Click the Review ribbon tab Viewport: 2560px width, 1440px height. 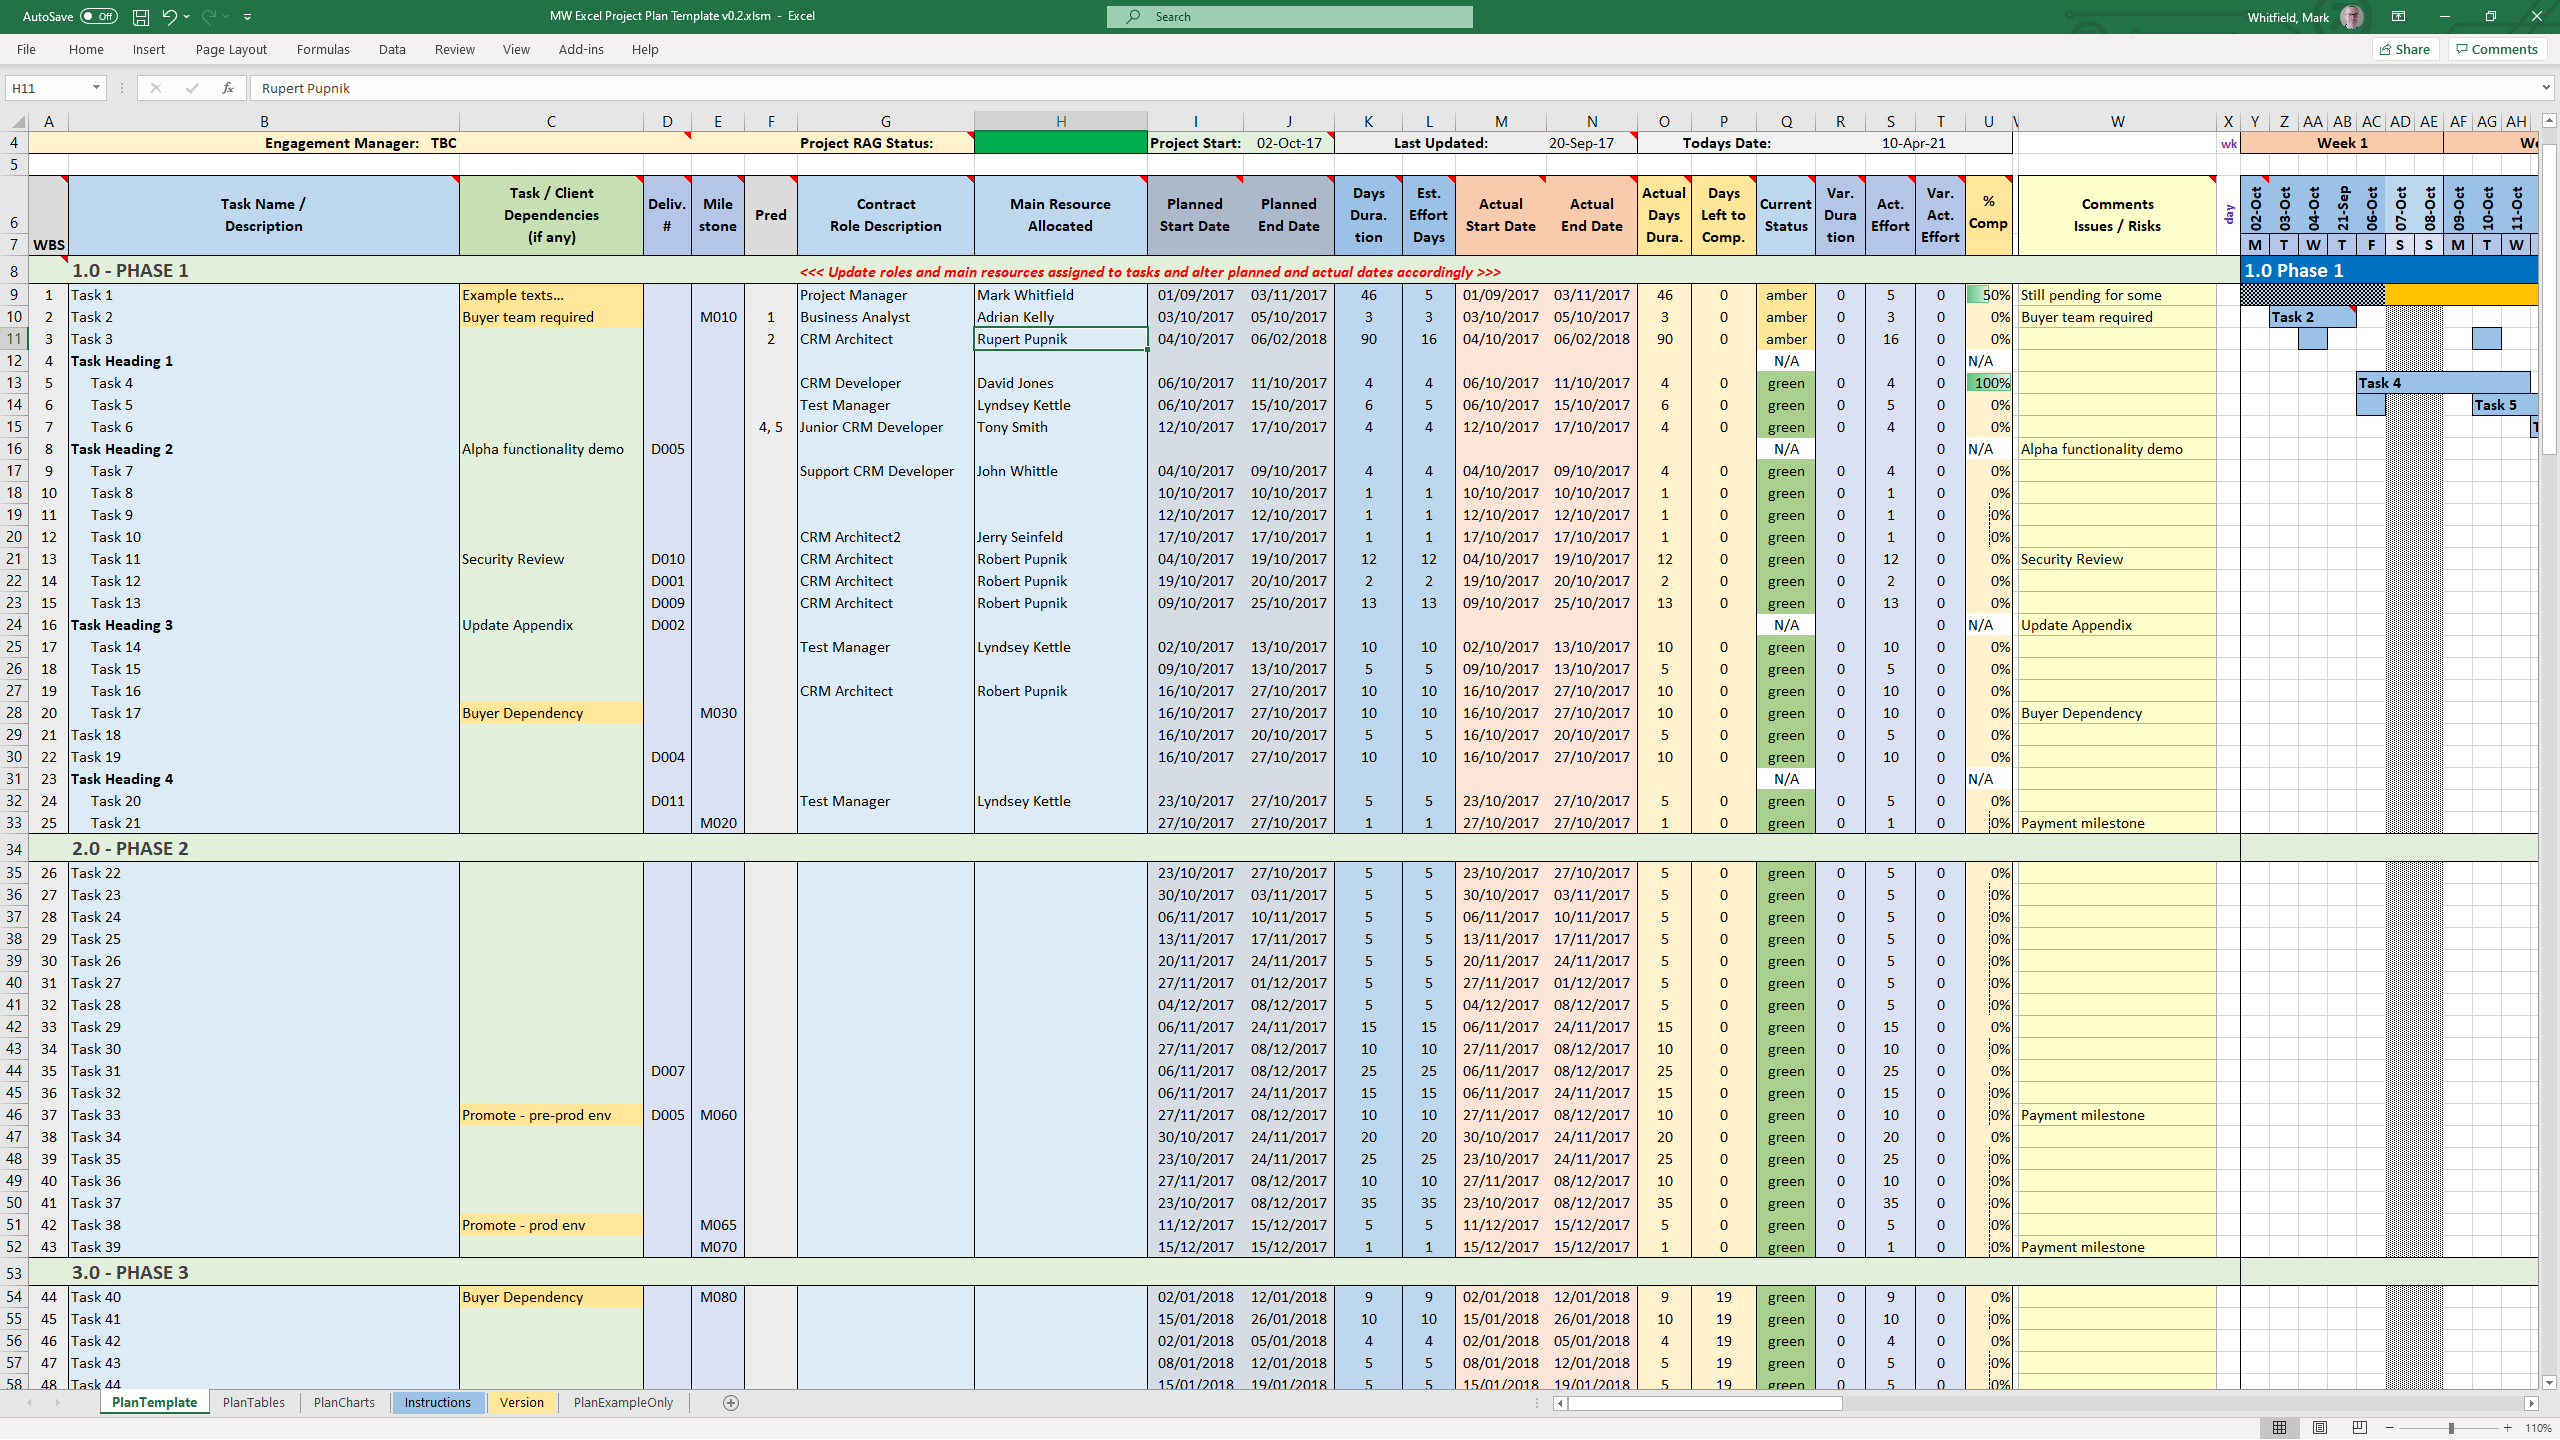click(452, 49)
